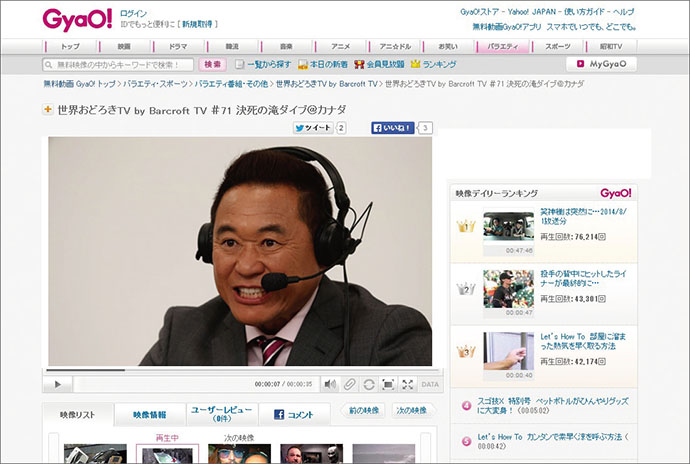Switch to the Facebook コメント tab
This screenshot has height=464, width=690.
(x=294, y=415)
